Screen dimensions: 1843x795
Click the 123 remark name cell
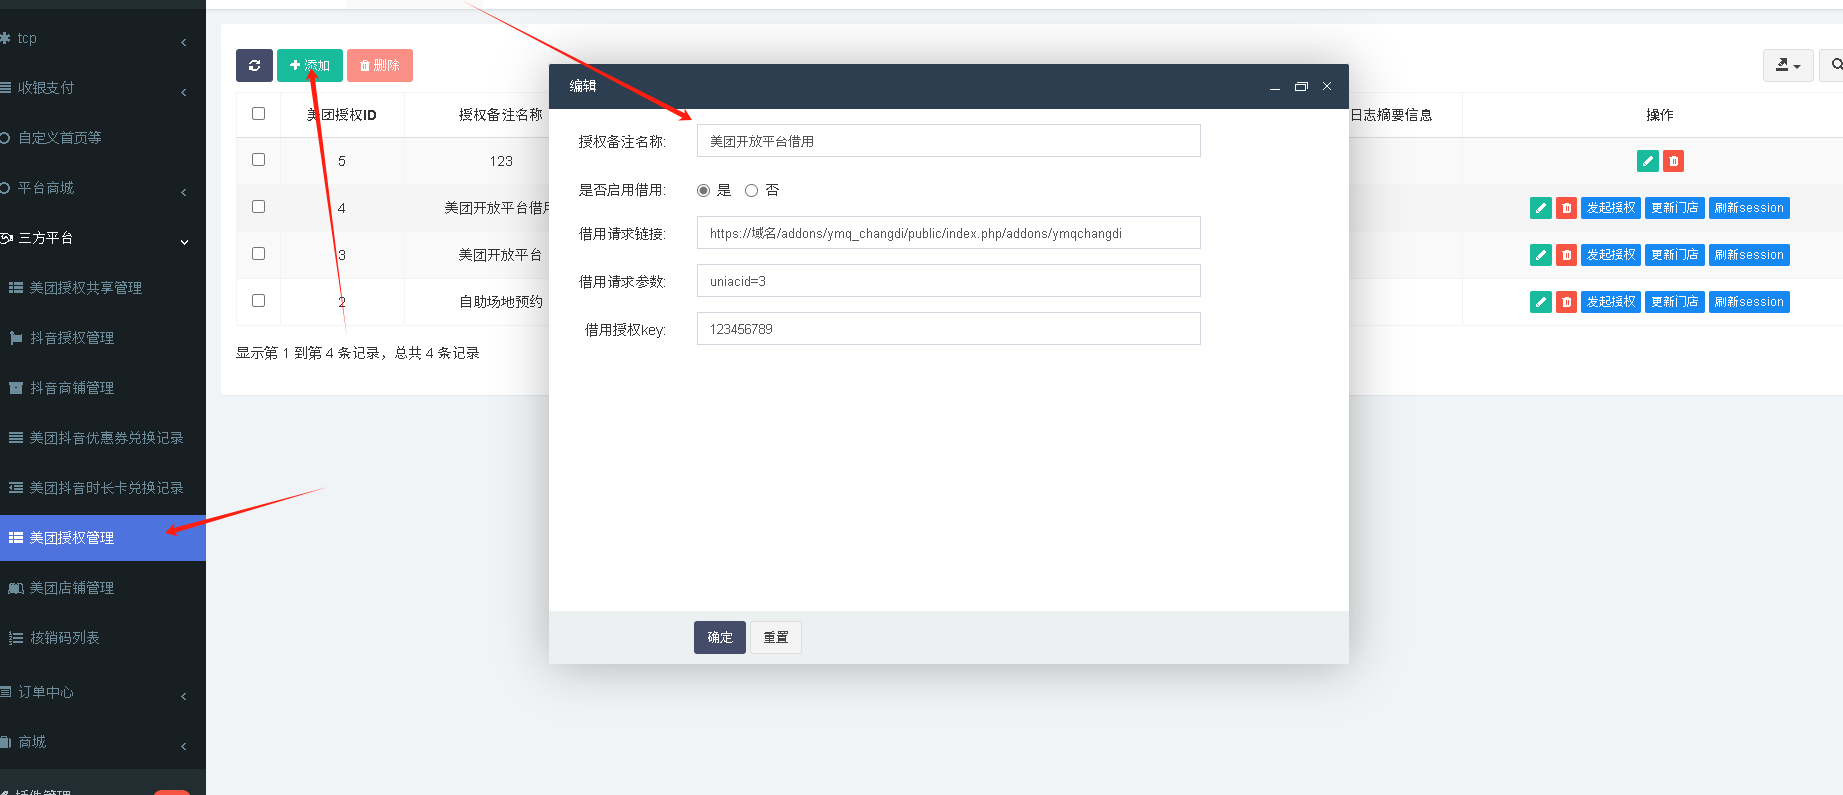click(501, 161)
